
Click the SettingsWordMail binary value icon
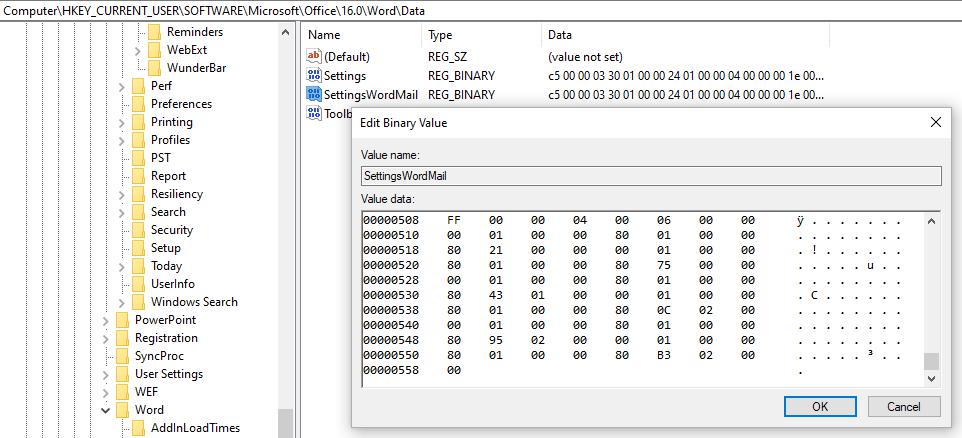pos(314,95)
